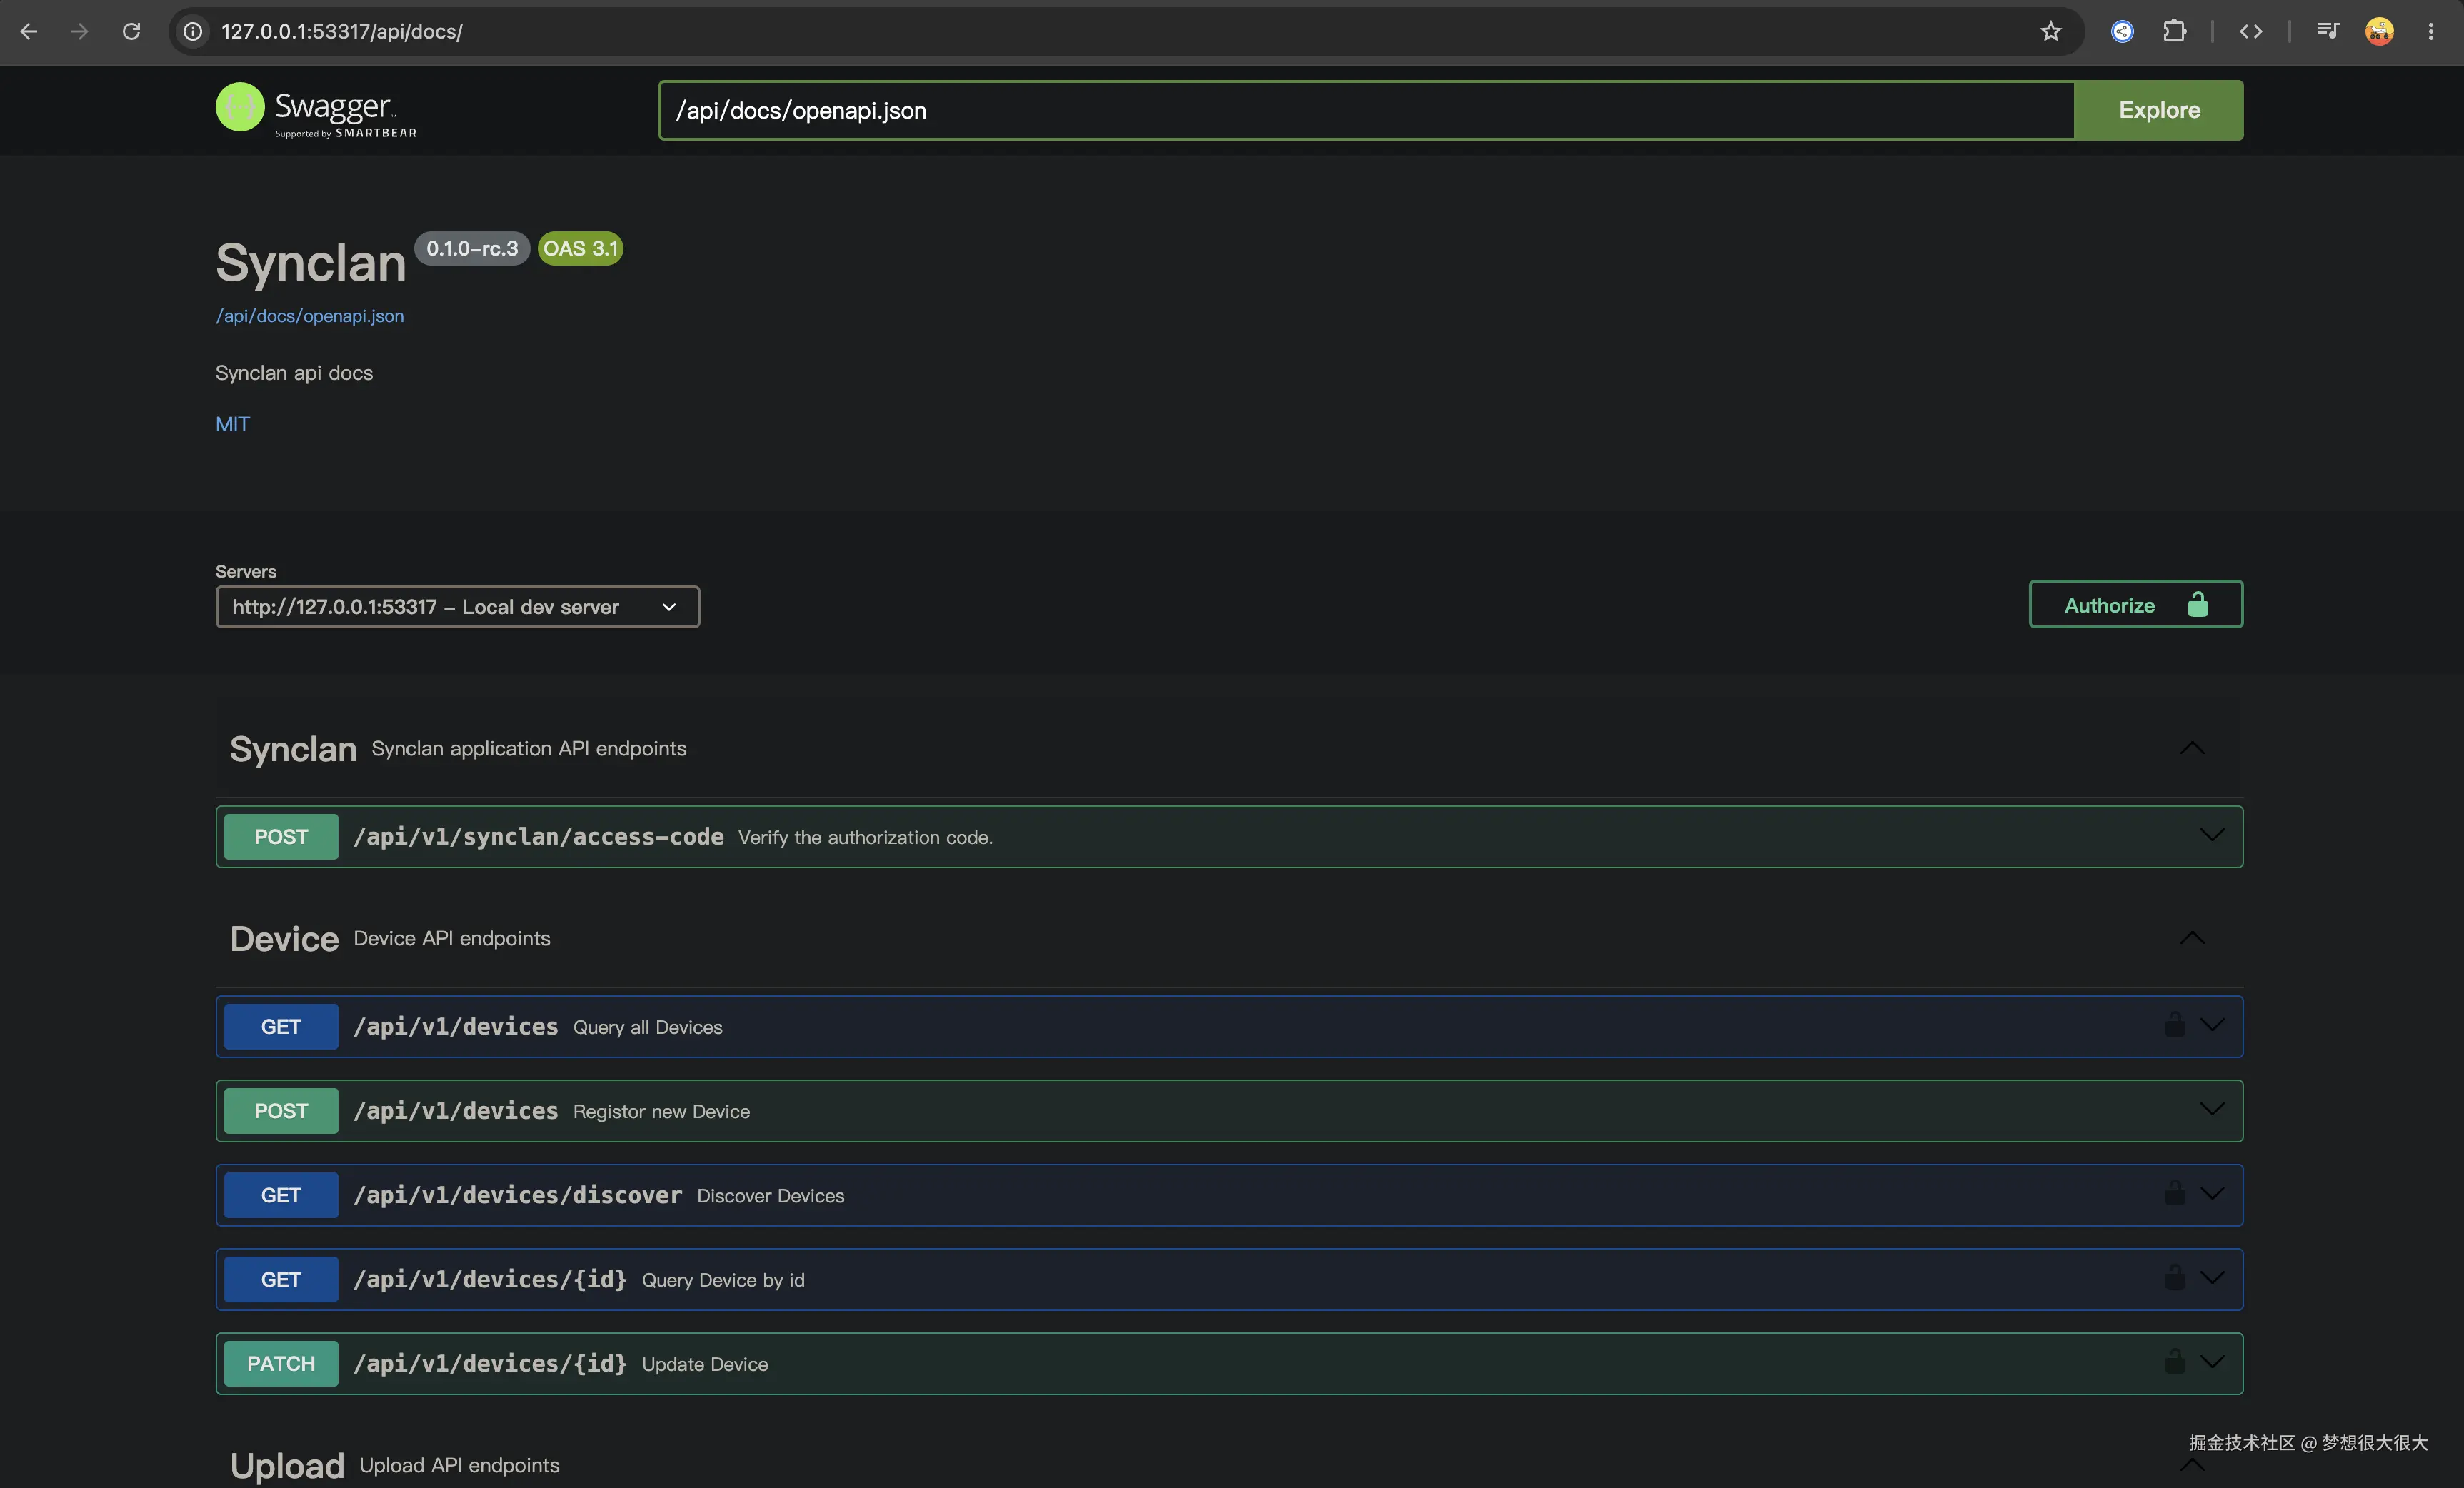The image size is (2464, 1488).
Task: Click the /api/v1/devices/discover path
Action: coord(517,1195)
